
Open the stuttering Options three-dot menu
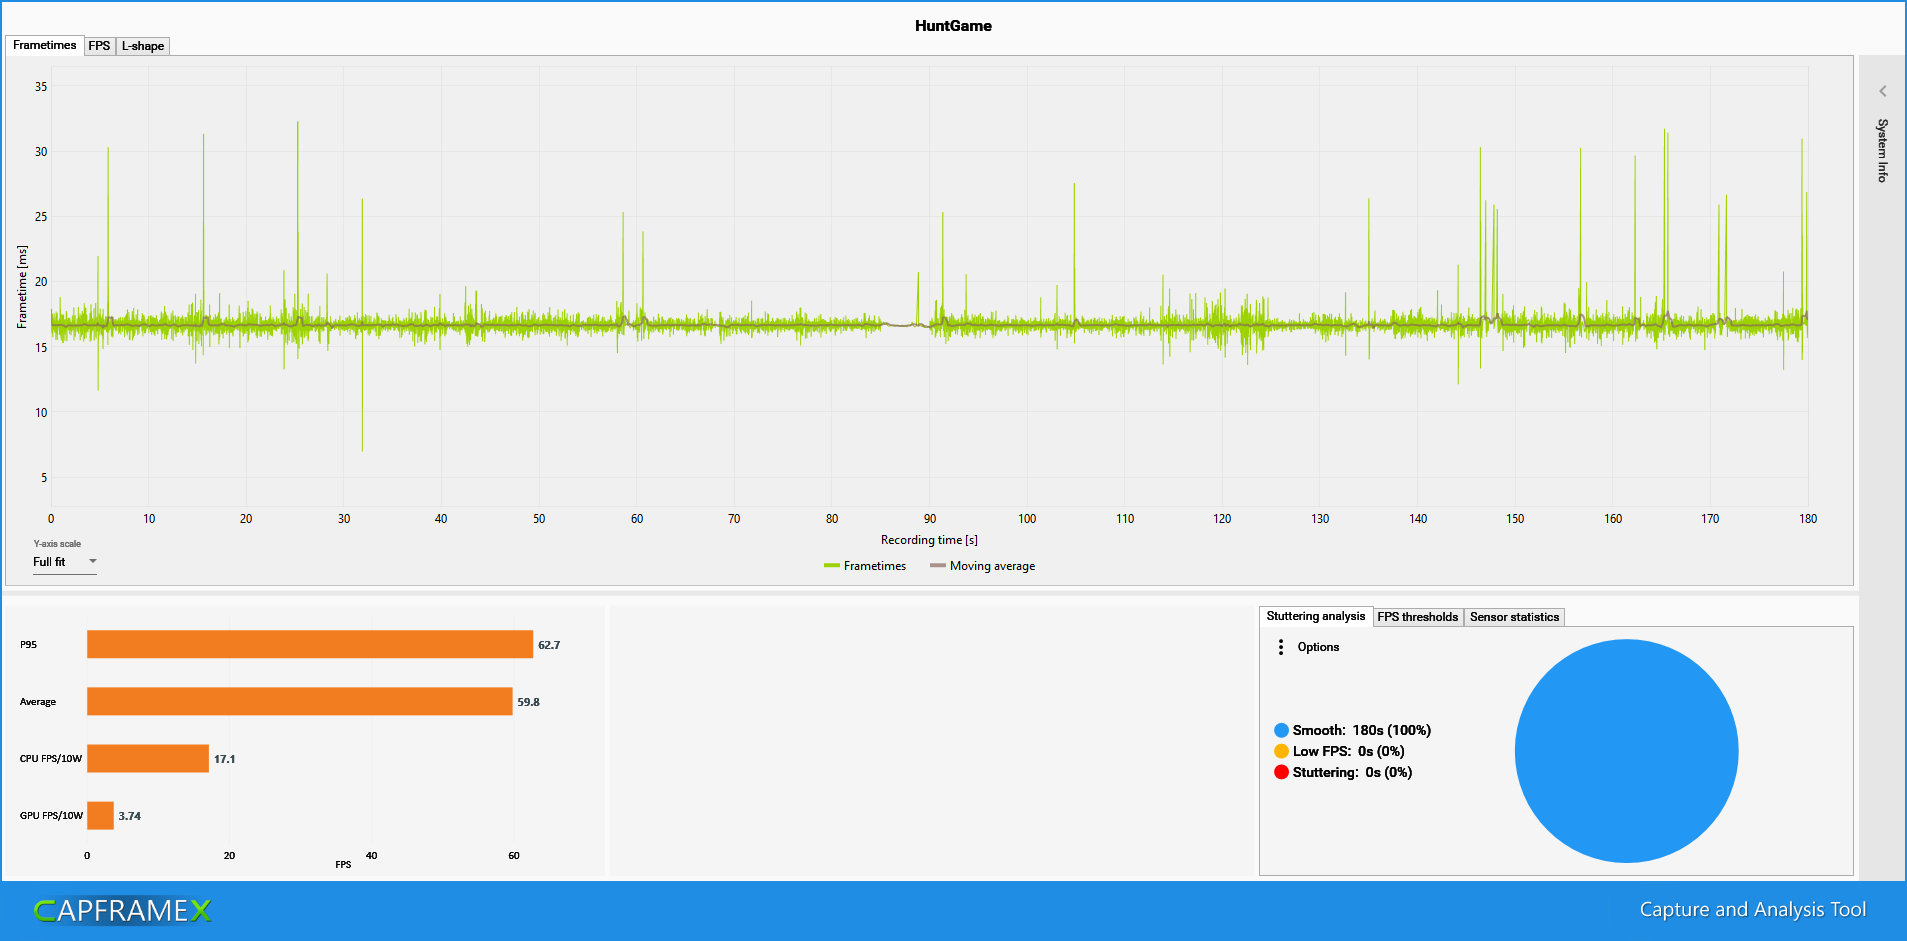(x=1281, y=647)
